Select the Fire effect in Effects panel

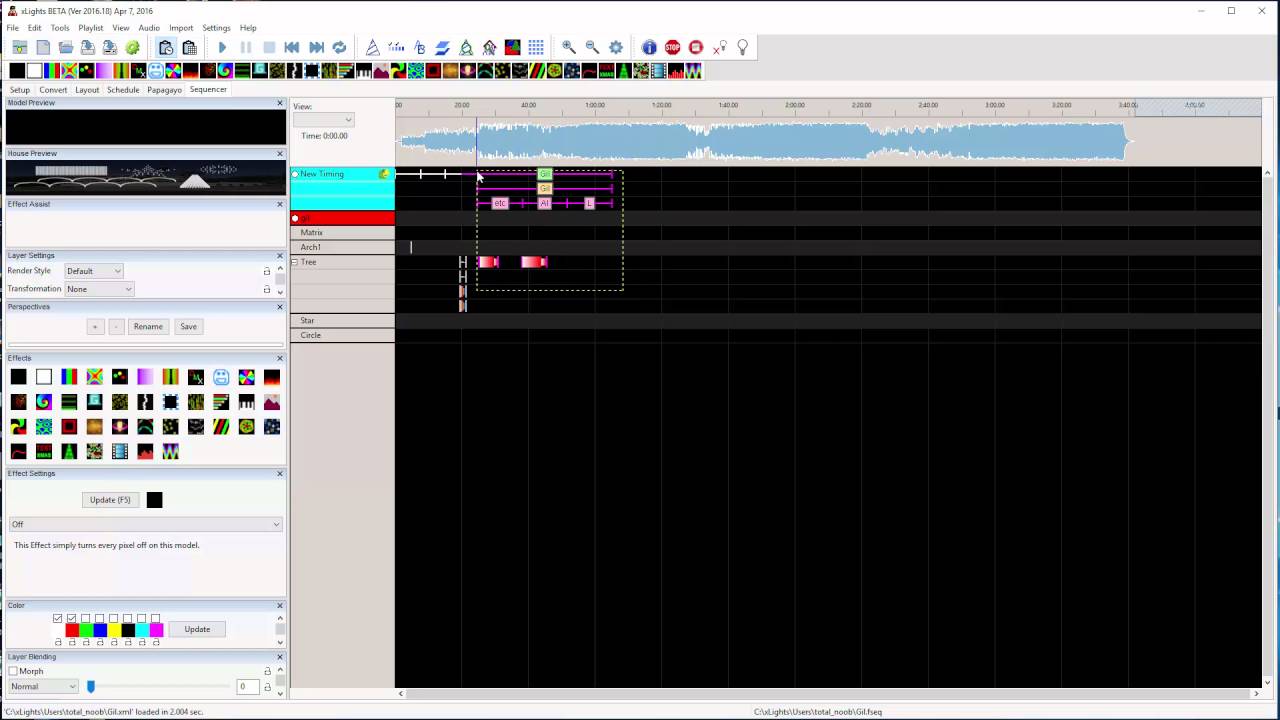pyautogui.click(x=272, y=377)
